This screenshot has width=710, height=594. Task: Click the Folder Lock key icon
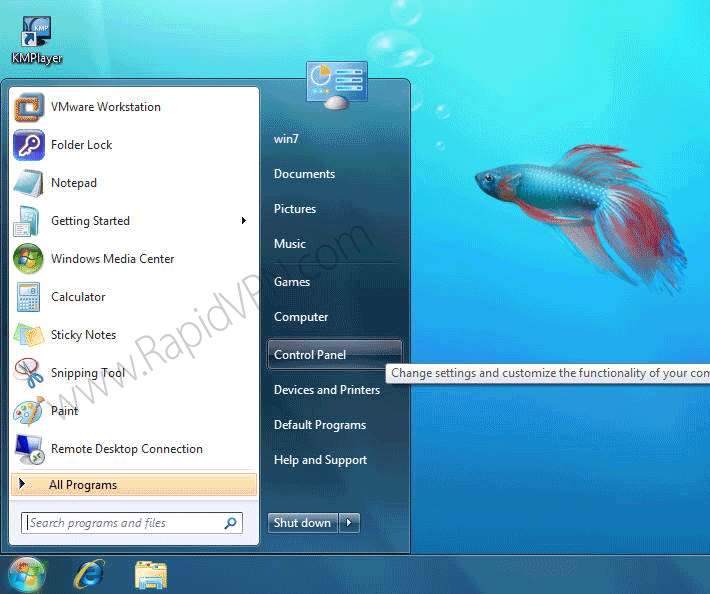point(29,145)
